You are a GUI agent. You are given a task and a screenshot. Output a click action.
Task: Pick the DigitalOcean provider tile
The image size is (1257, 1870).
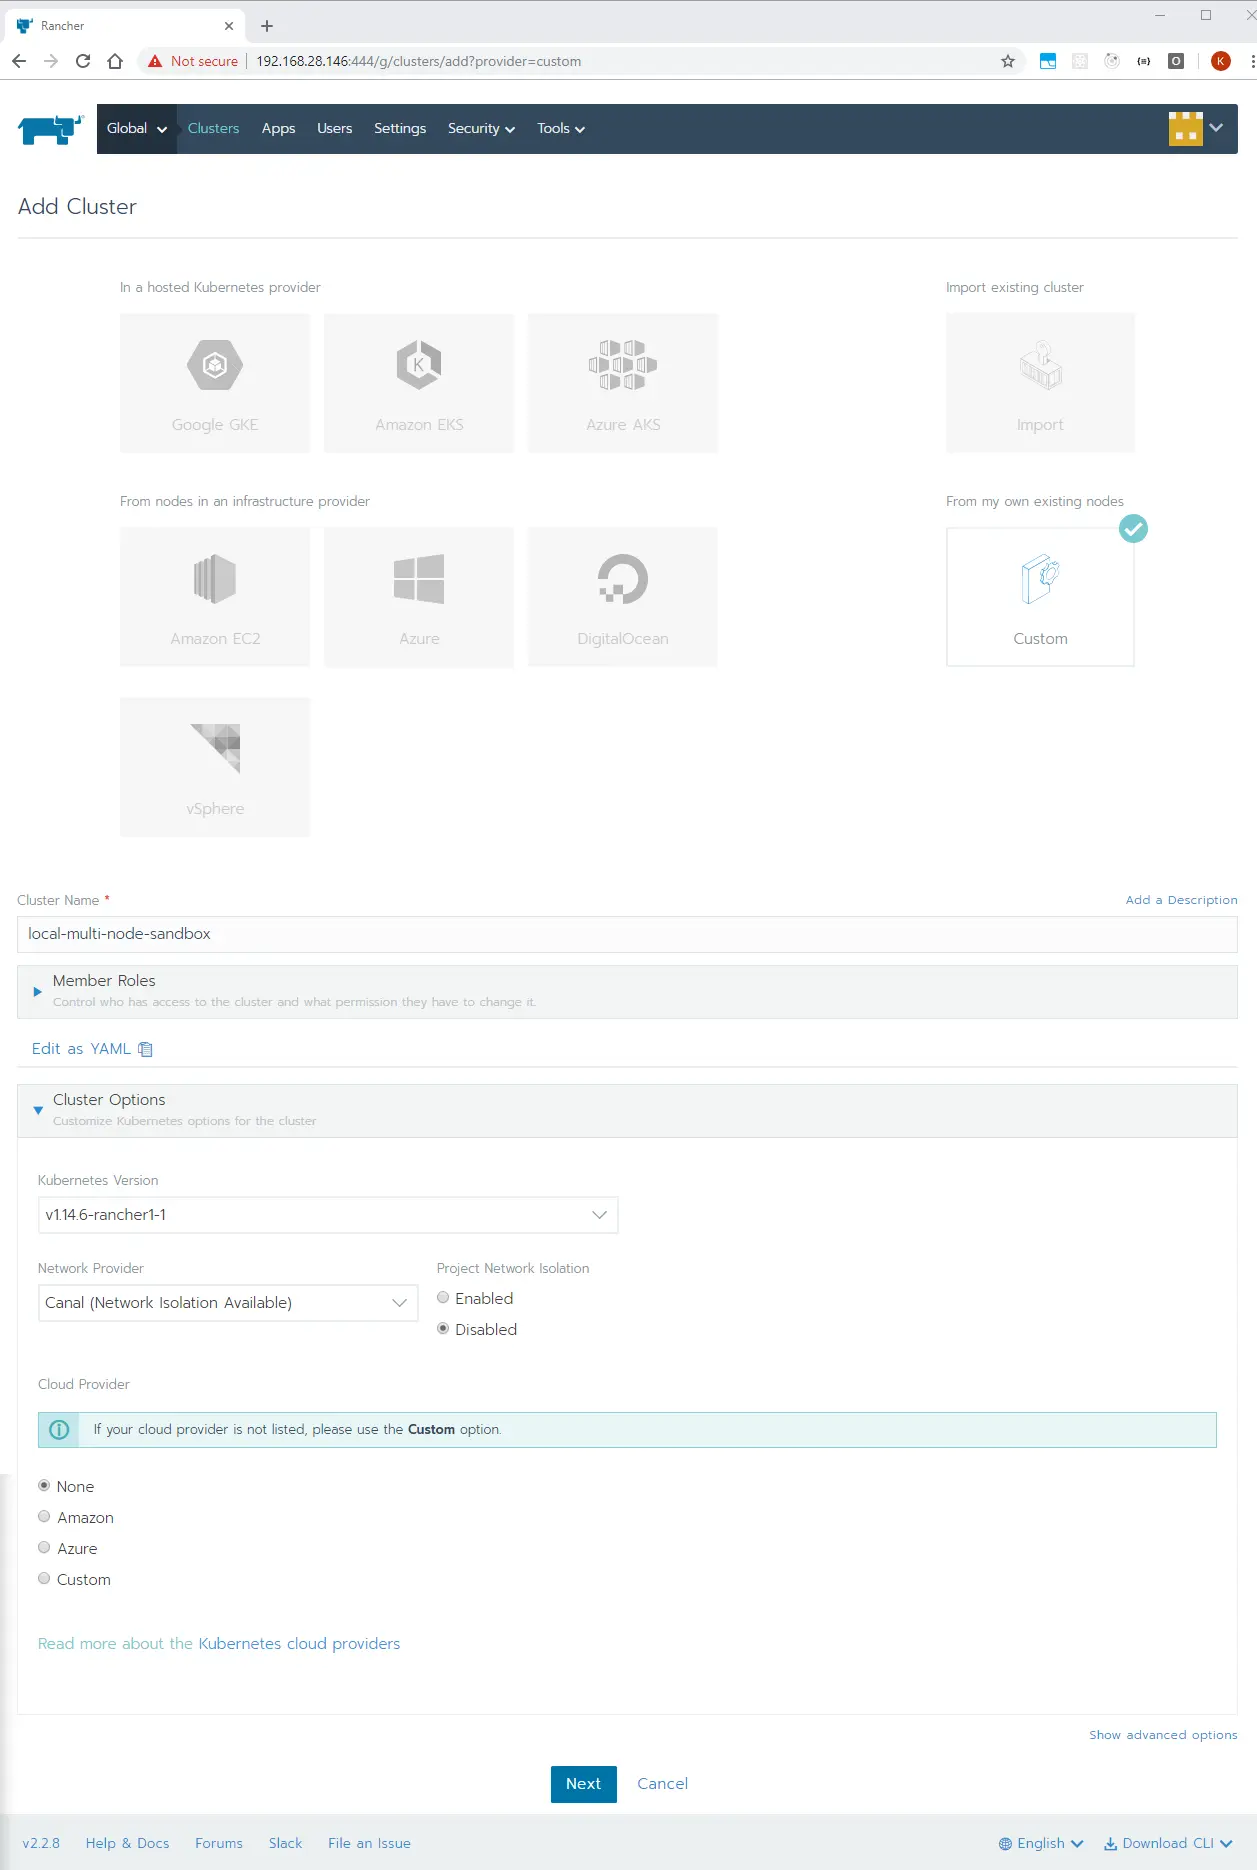(x=623, y=597)
